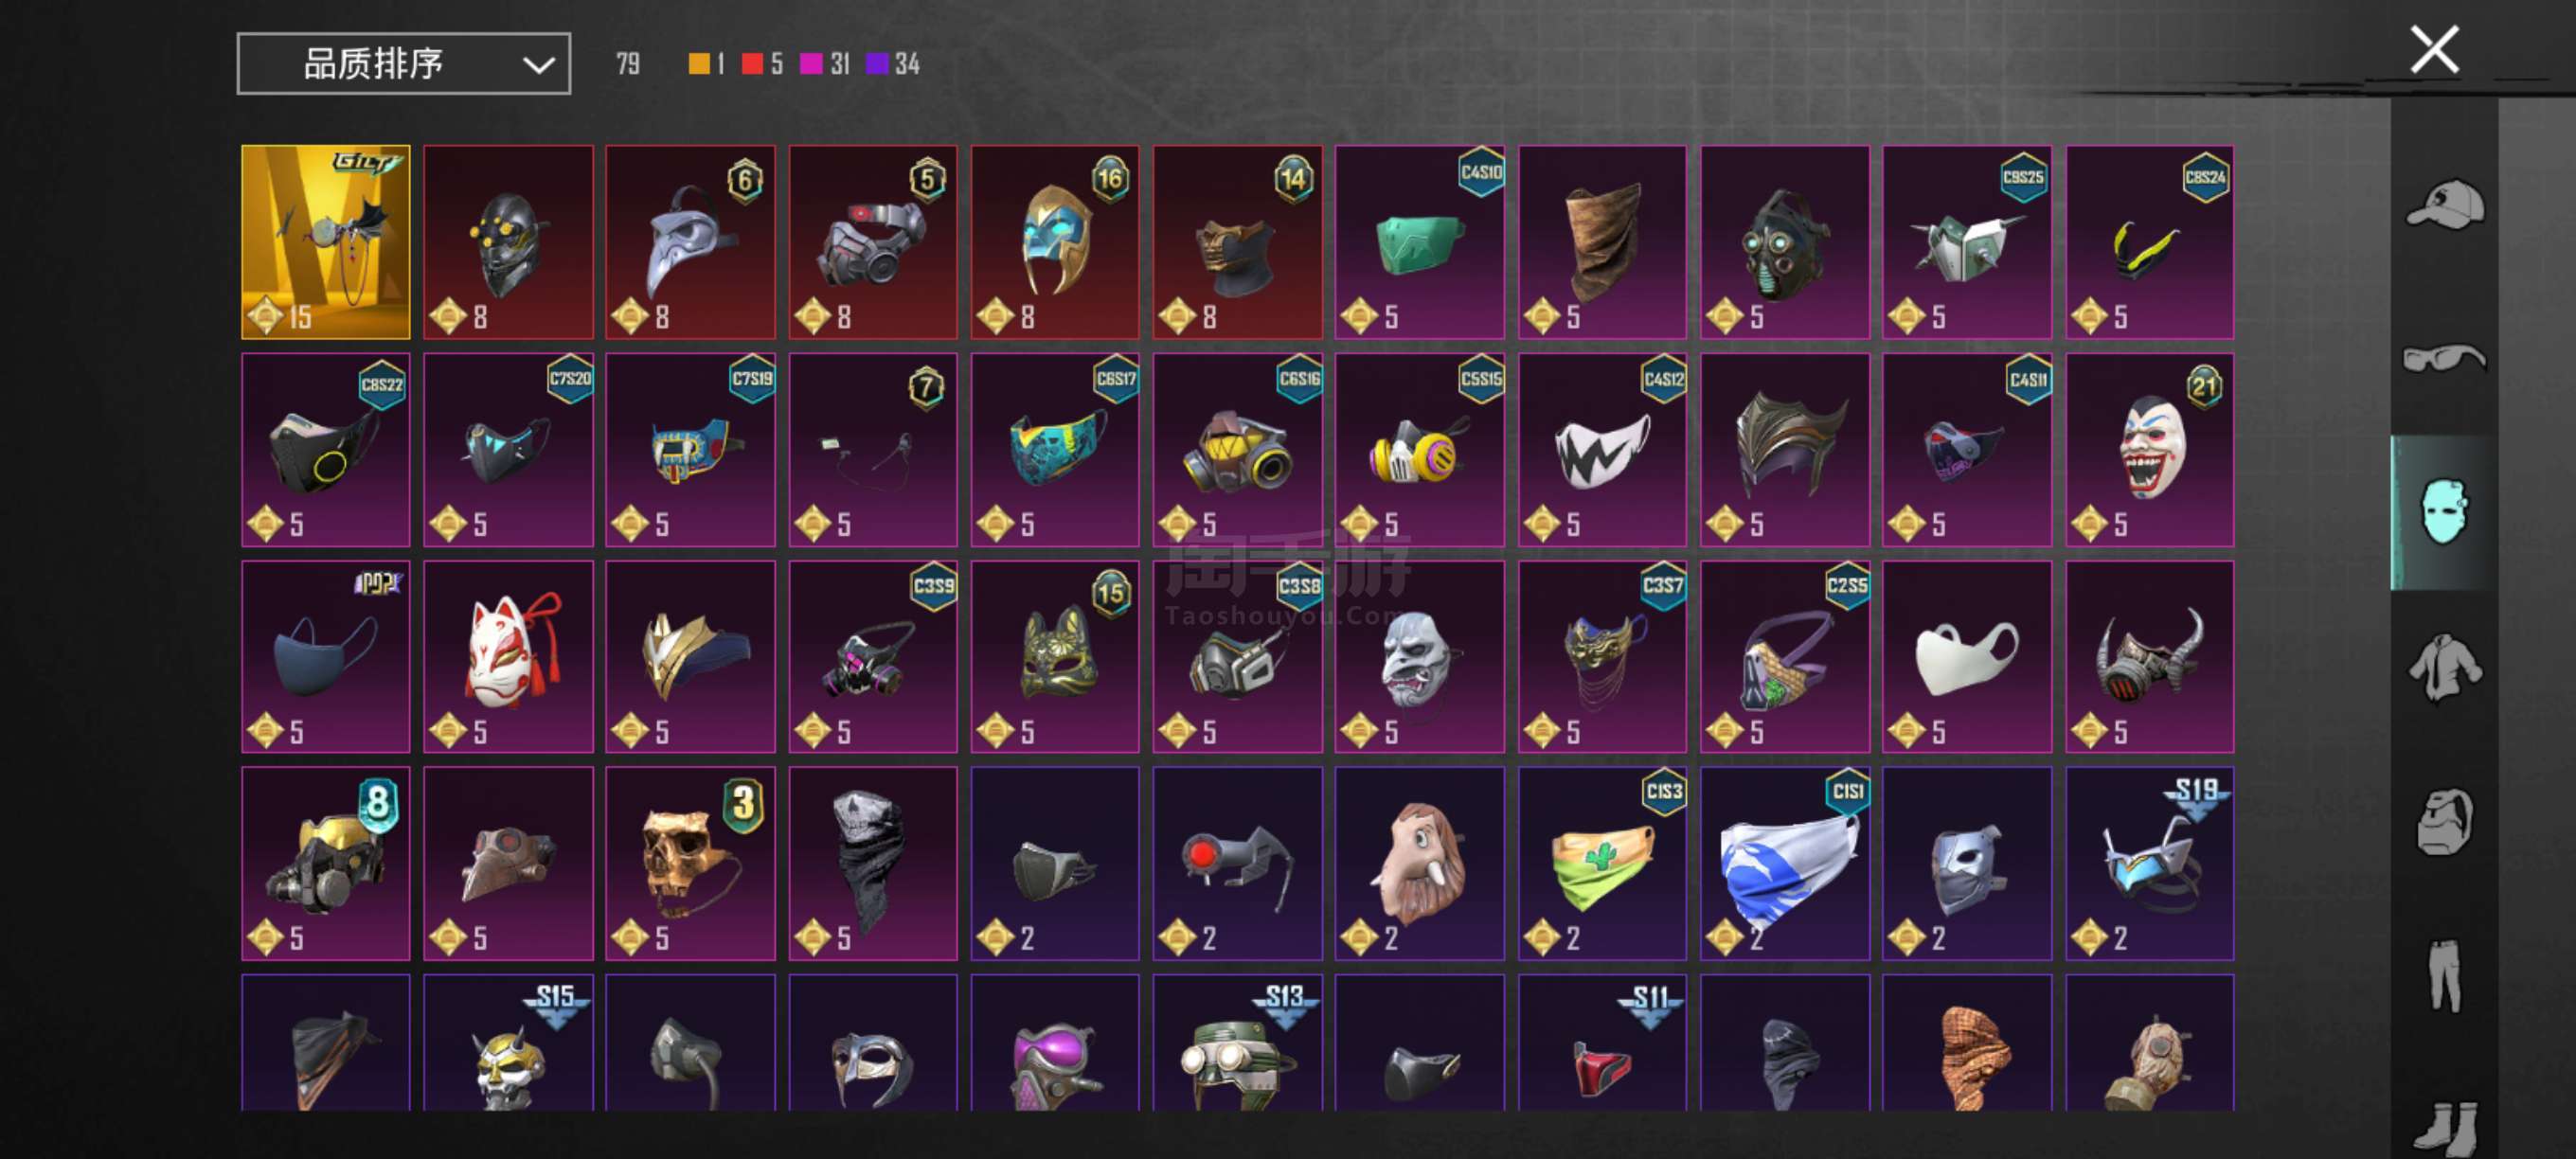2576x1159 pixels.
Task: Expand the 品质排序 sort dropdown
Action: click(x=404, y=64)
